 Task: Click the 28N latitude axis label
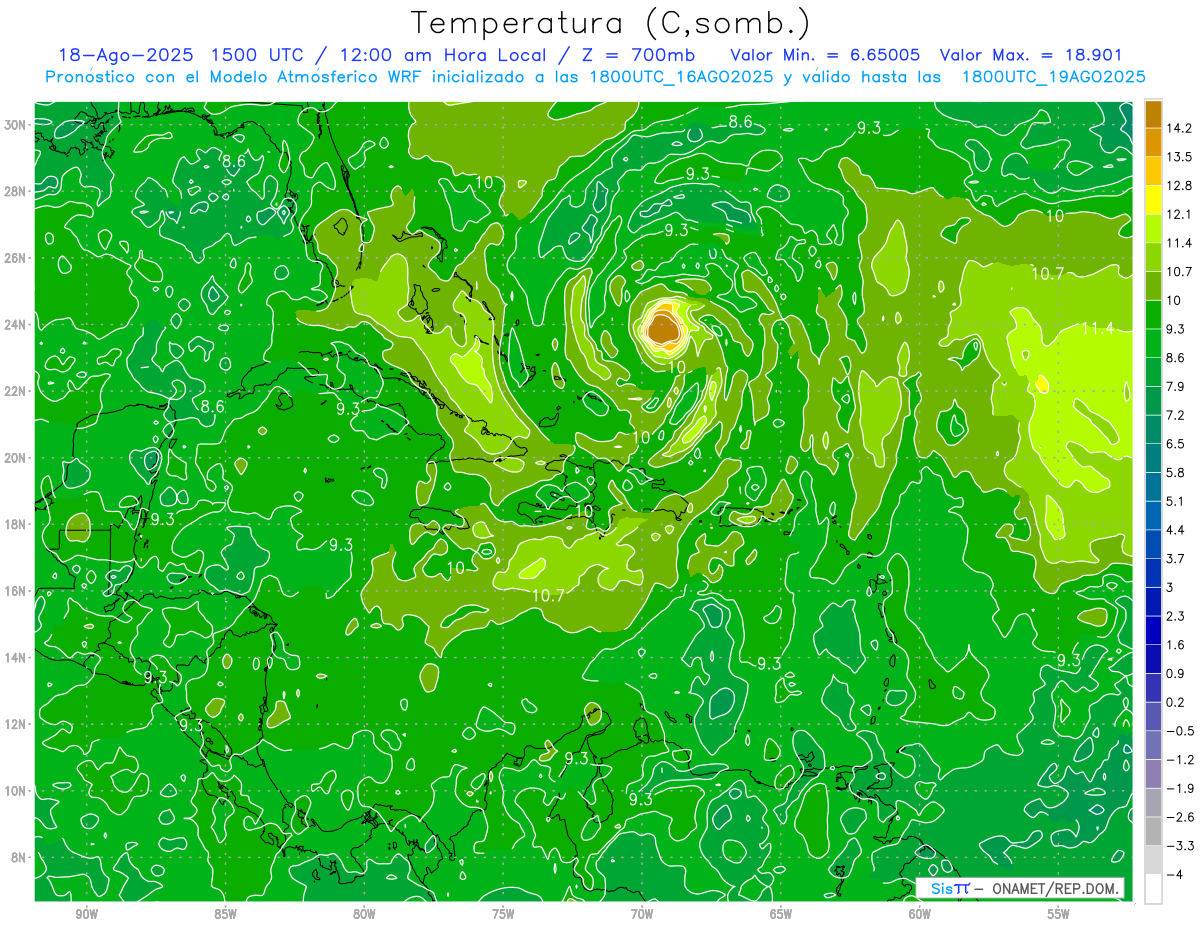tap(16, 191)
